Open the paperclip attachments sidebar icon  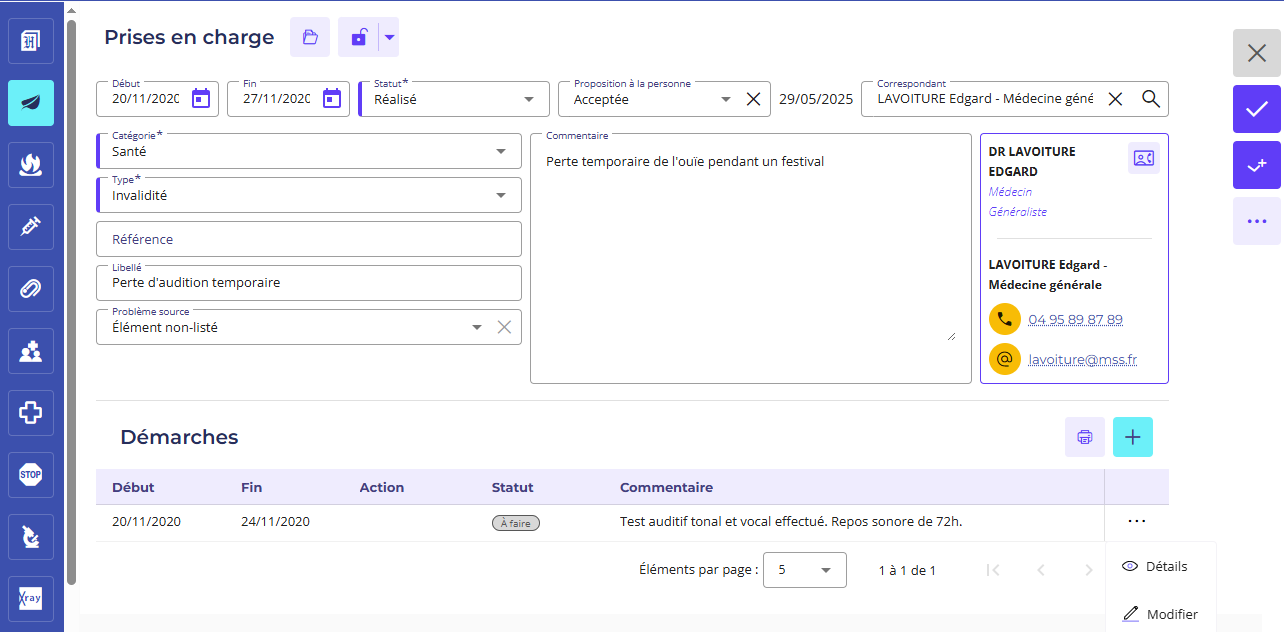pyautogui.click(x=31, y=289)
